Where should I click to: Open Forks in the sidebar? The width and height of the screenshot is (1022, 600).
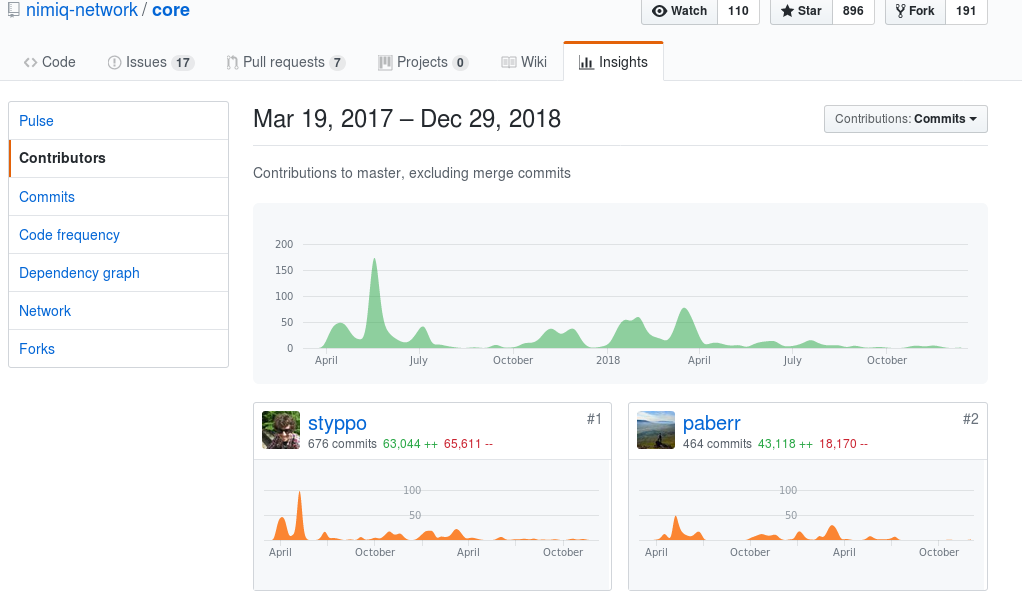click(119, 349)
